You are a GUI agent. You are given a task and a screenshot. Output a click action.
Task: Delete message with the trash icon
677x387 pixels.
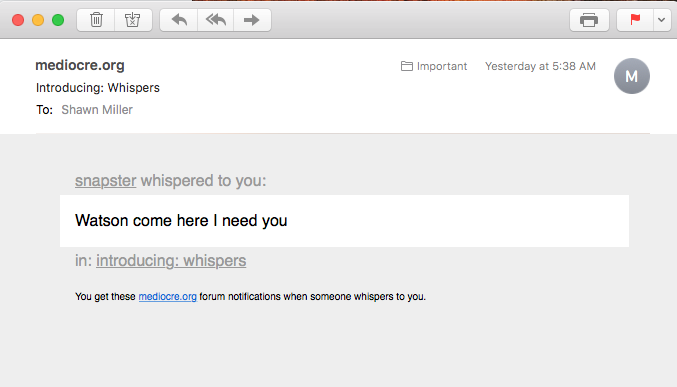(x=96, y=20)
